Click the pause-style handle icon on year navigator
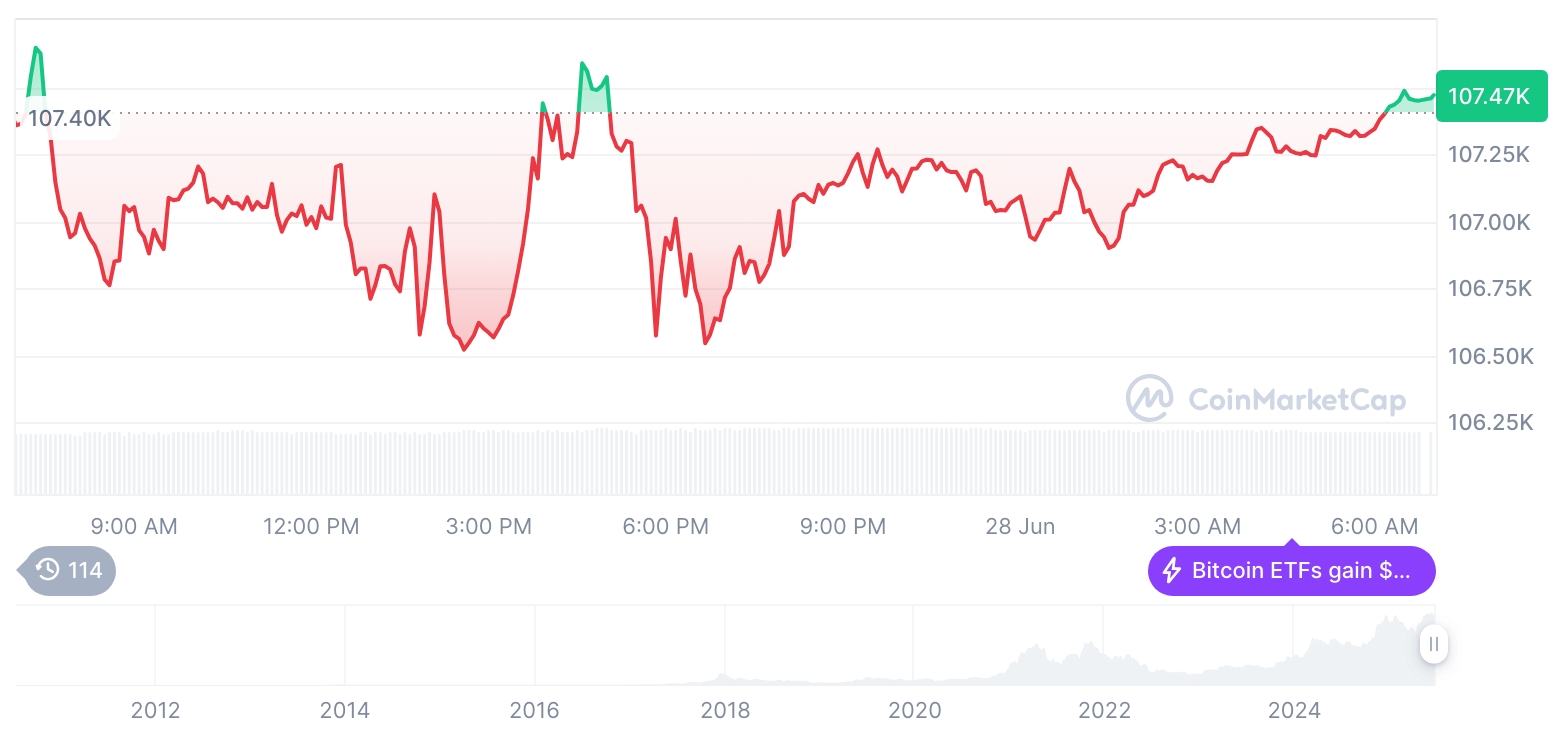Viewport: 1566px width, 732px height. (1433, 644)
